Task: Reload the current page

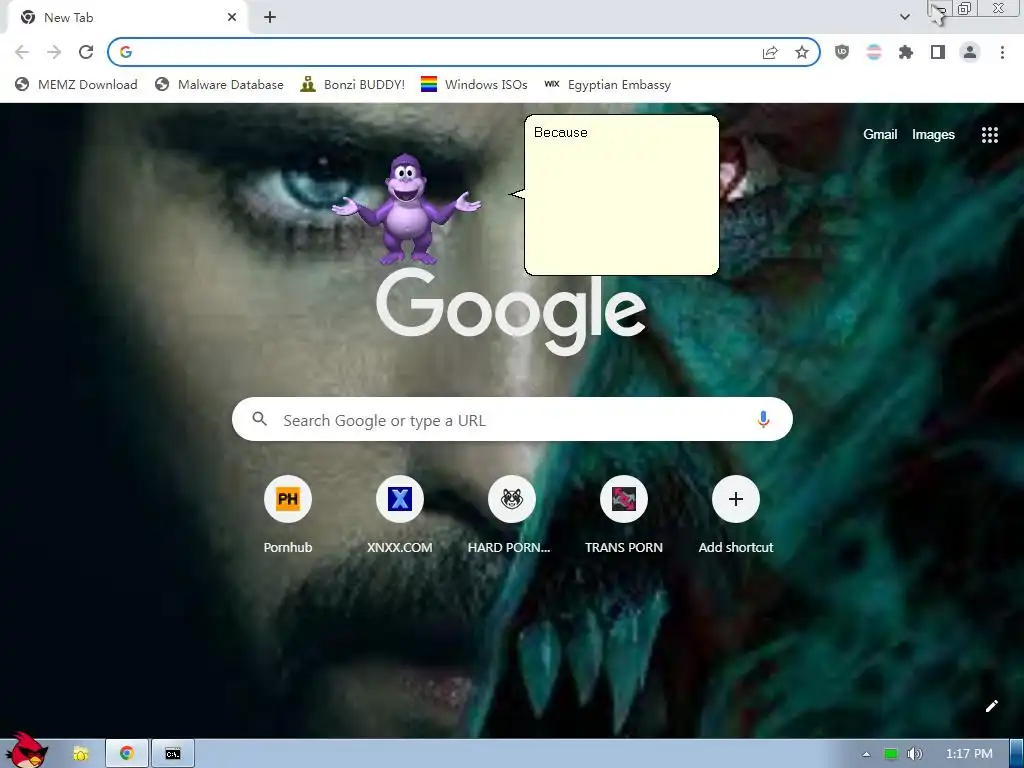Action: tap(86, 52)
